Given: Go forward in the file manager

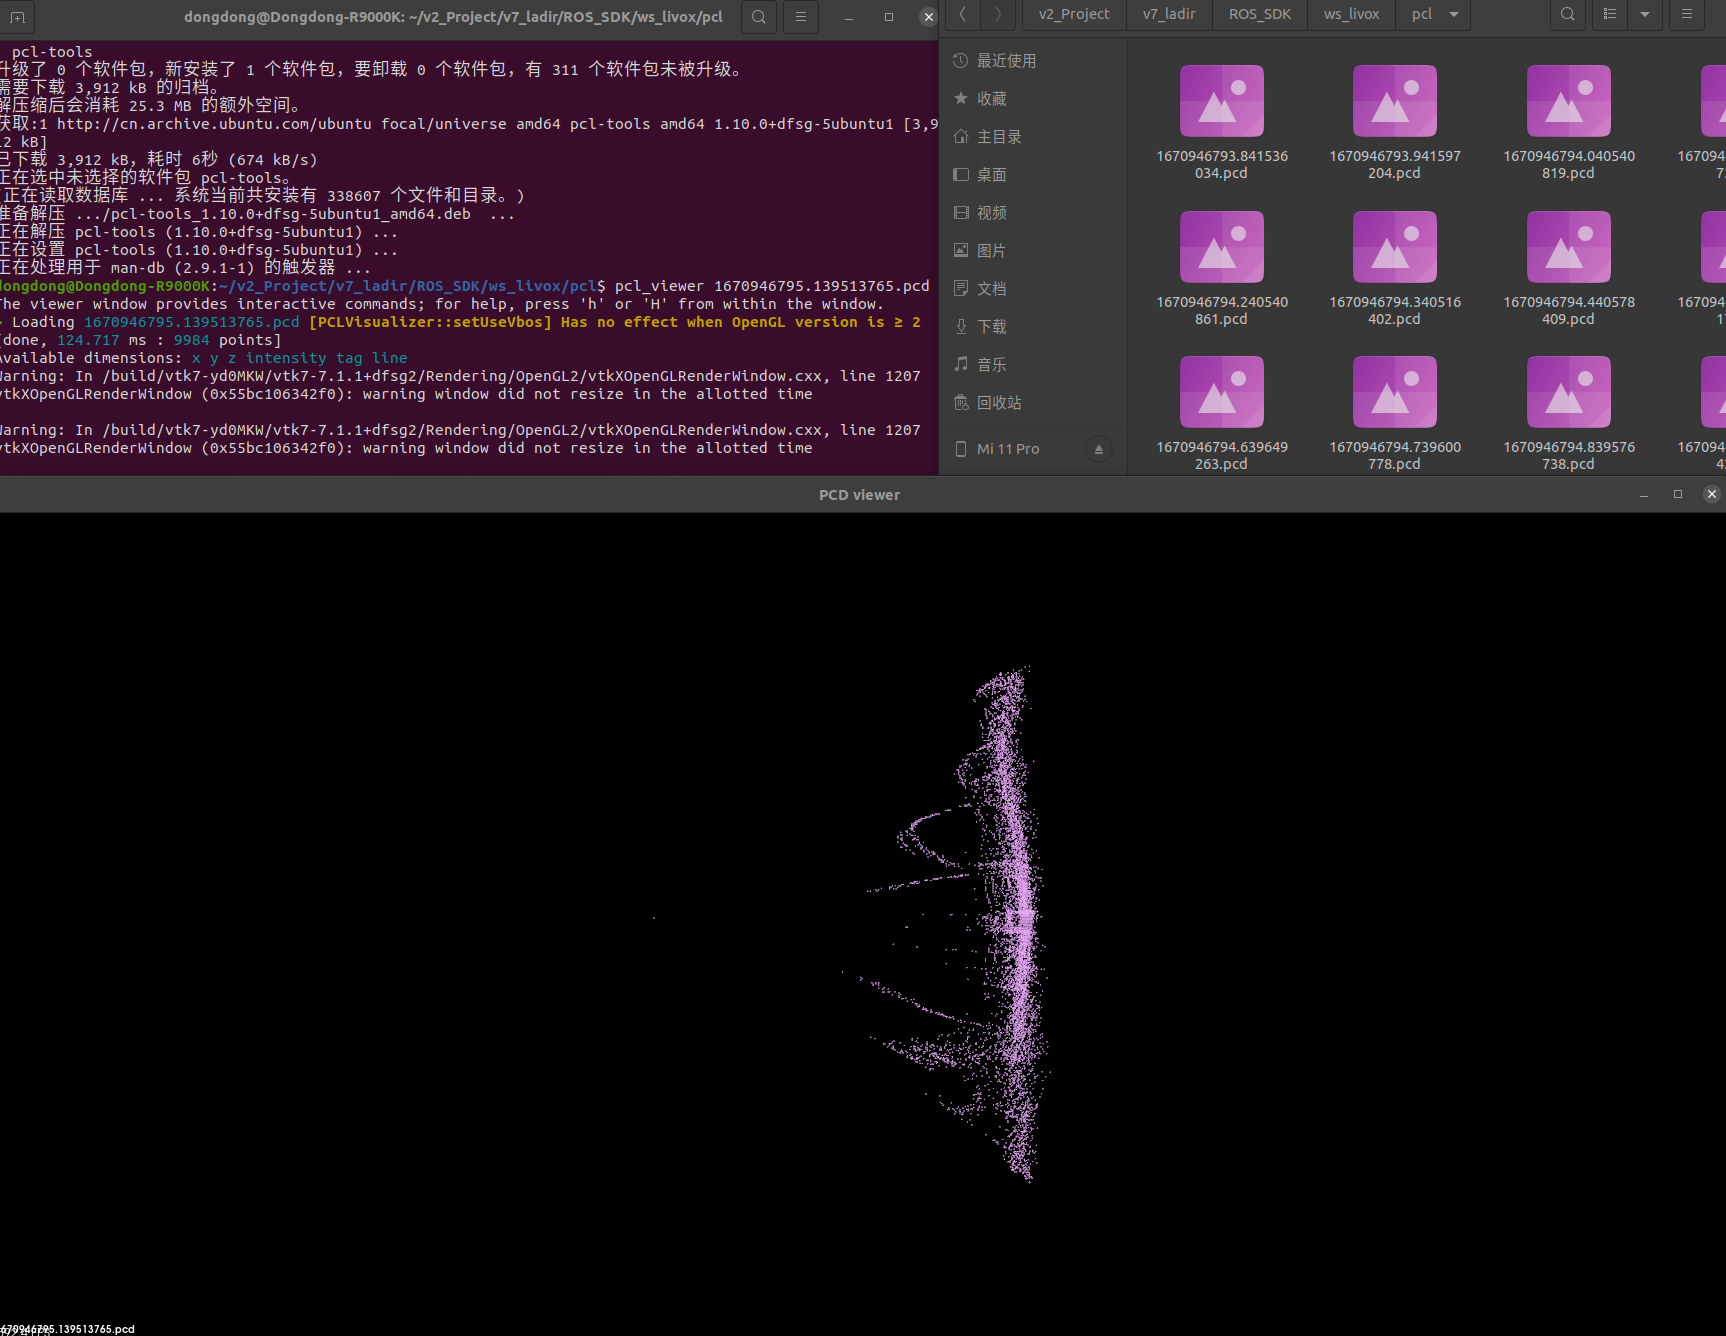Looking at the screenshot, I should [997, 14].
